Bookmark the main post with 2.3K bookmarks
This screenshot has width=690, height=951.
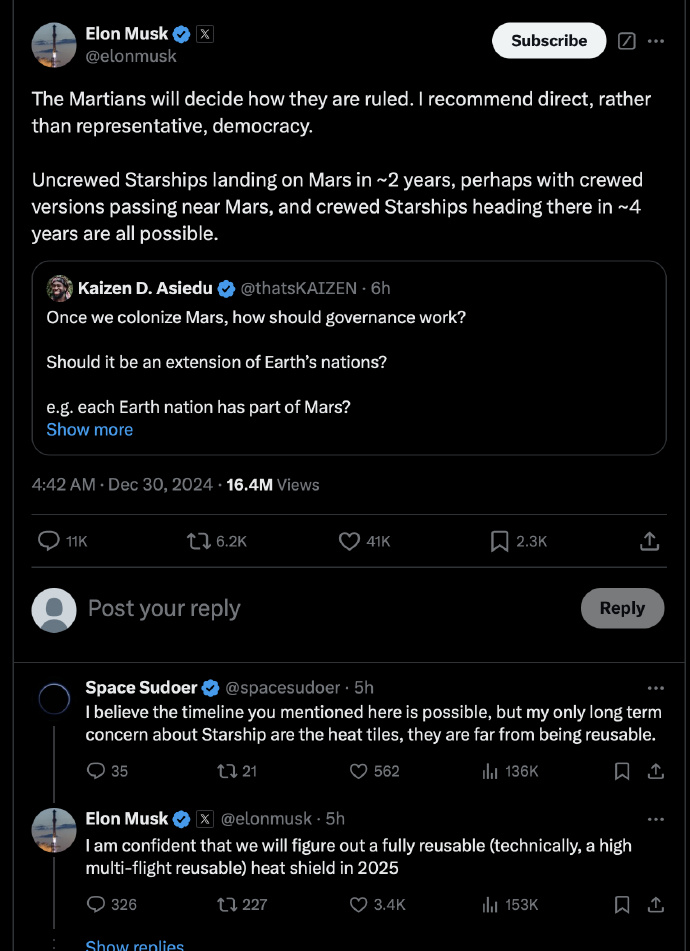[499, 540]
